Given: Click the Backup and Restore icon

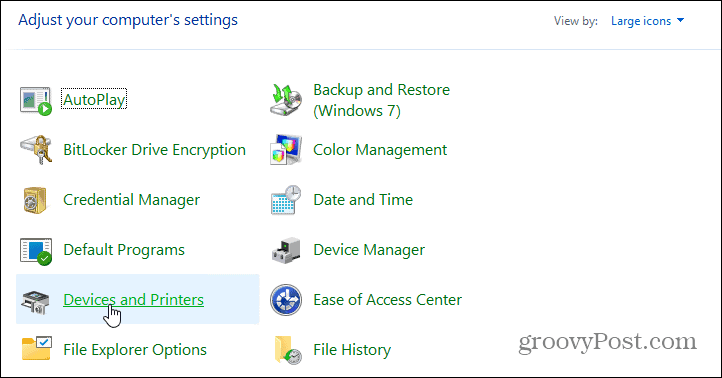Looking at the screenshot, I should (286, 100).
